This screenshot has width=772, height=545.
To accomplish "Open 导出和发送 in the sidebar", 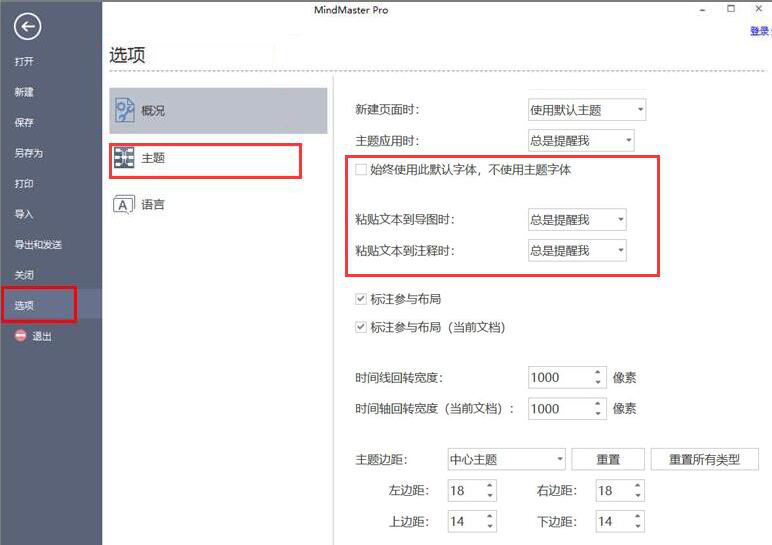I will point(38,245).
